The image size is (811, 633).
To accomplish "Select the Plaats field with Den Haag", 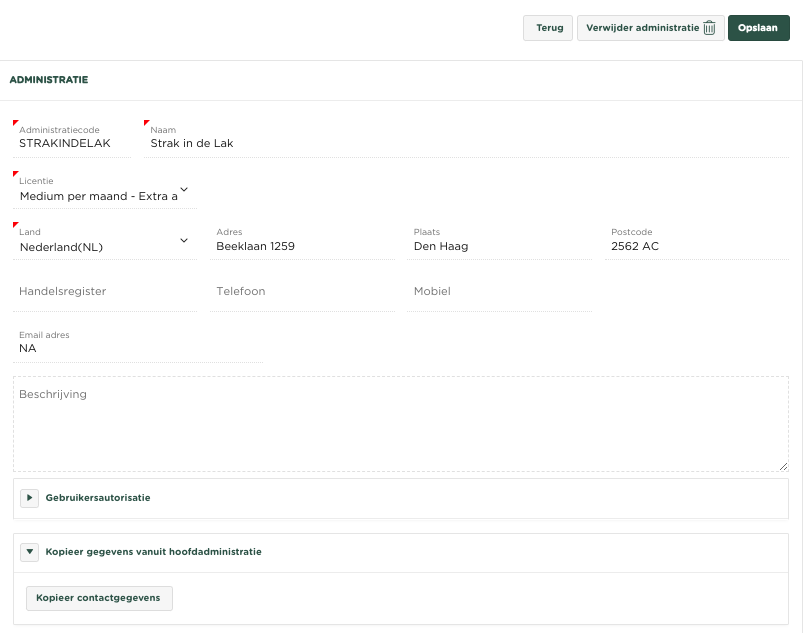I will tap(498, 246).
